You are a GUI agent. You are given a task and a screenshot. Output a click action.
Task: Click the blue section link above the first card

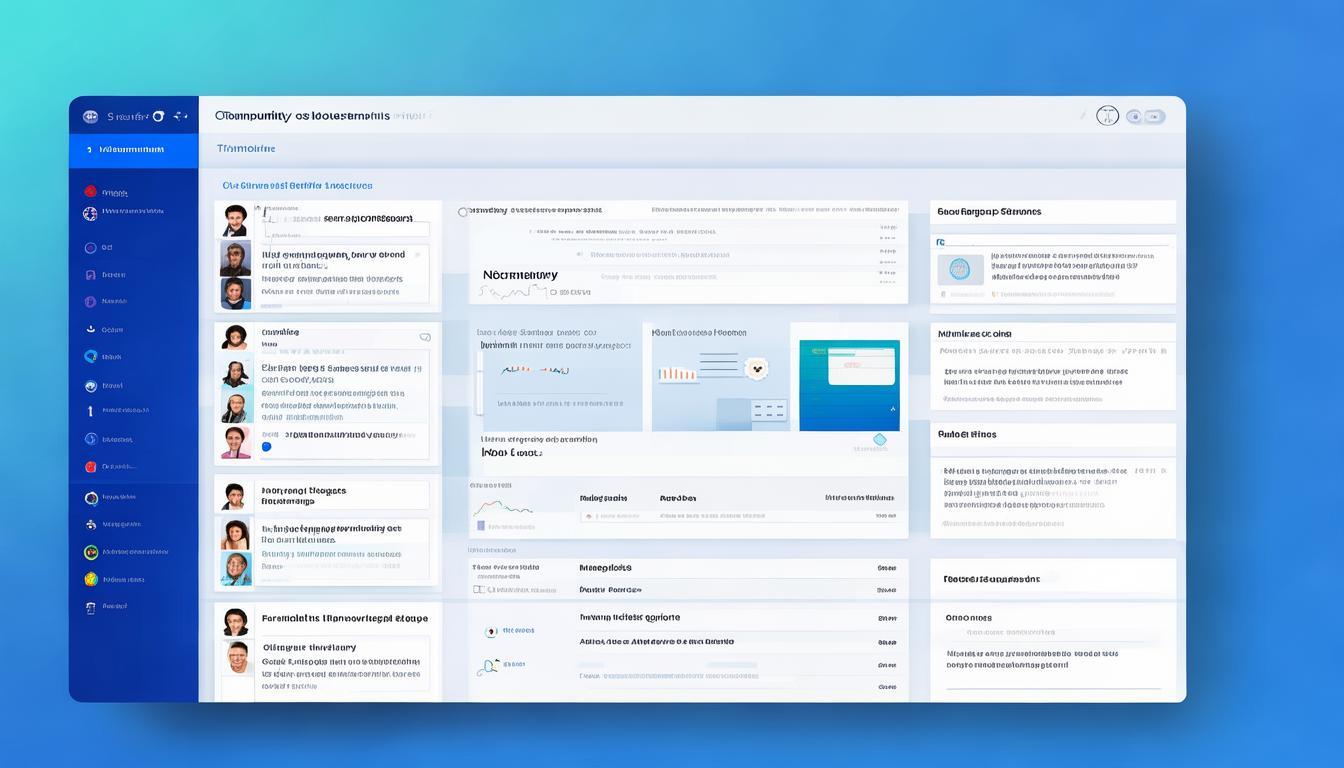tap(297, 185)
